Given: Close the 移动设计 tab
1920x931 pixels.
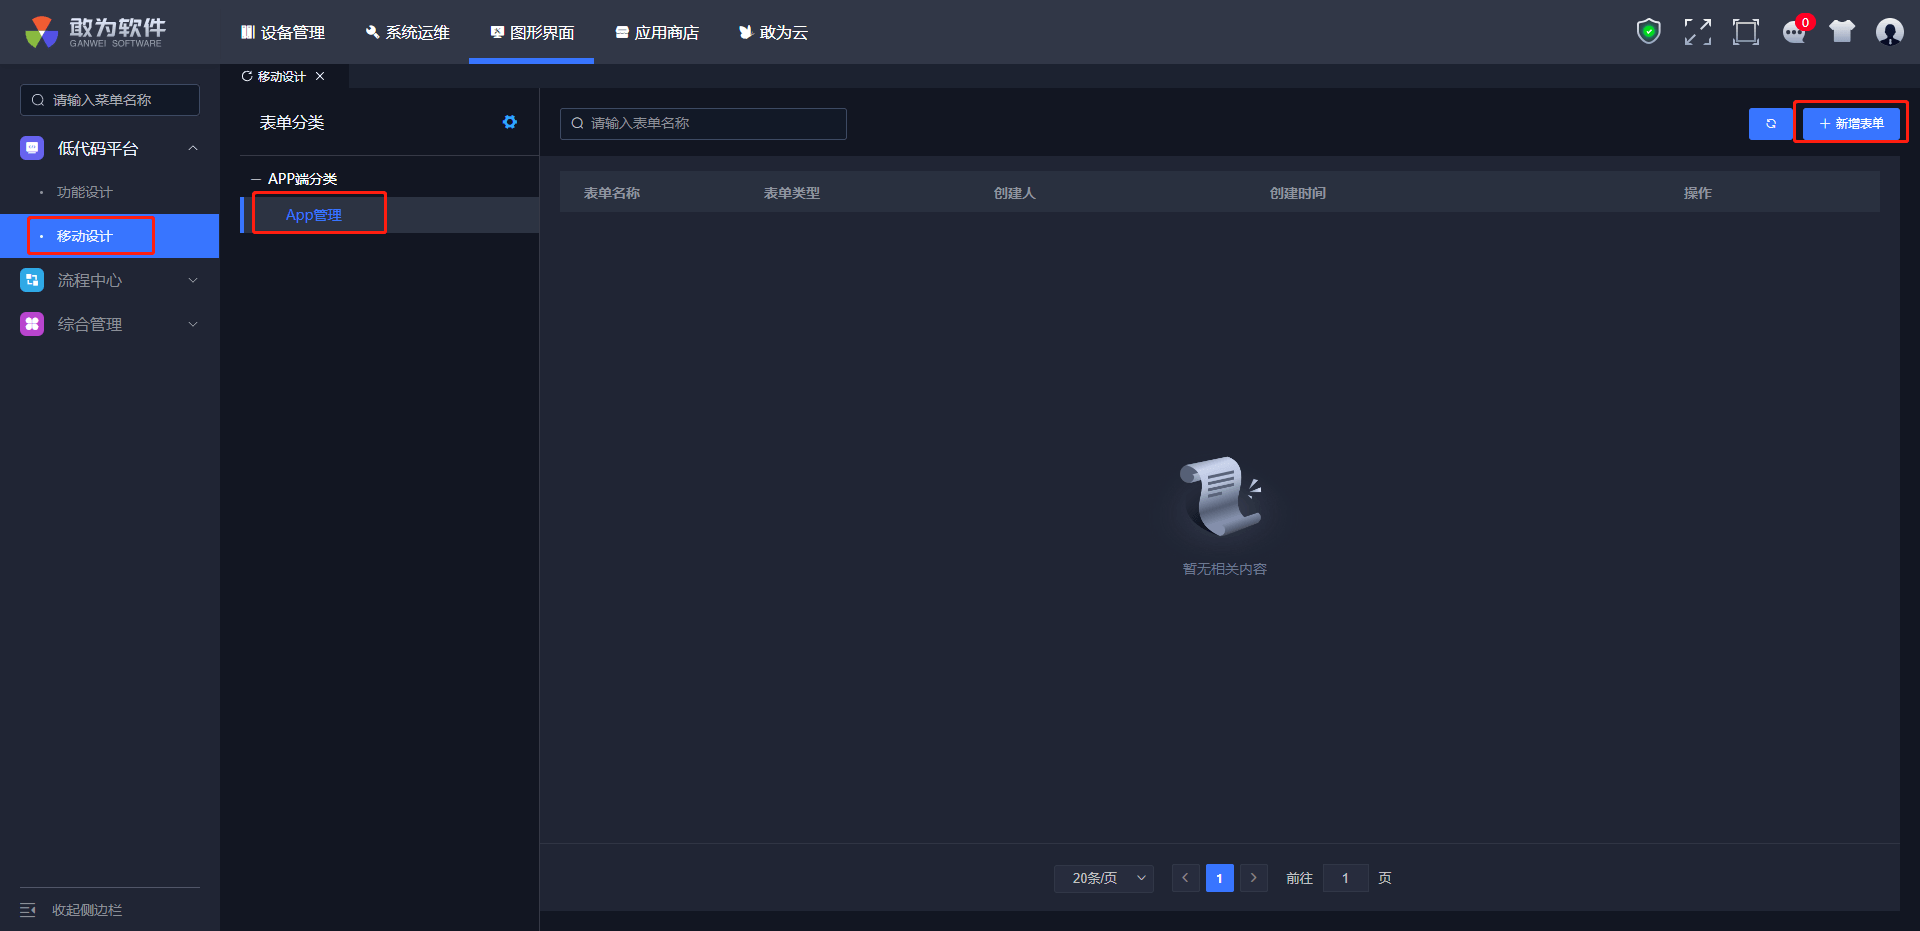Looking at the screenshot, I should click(x=320, y=76).
